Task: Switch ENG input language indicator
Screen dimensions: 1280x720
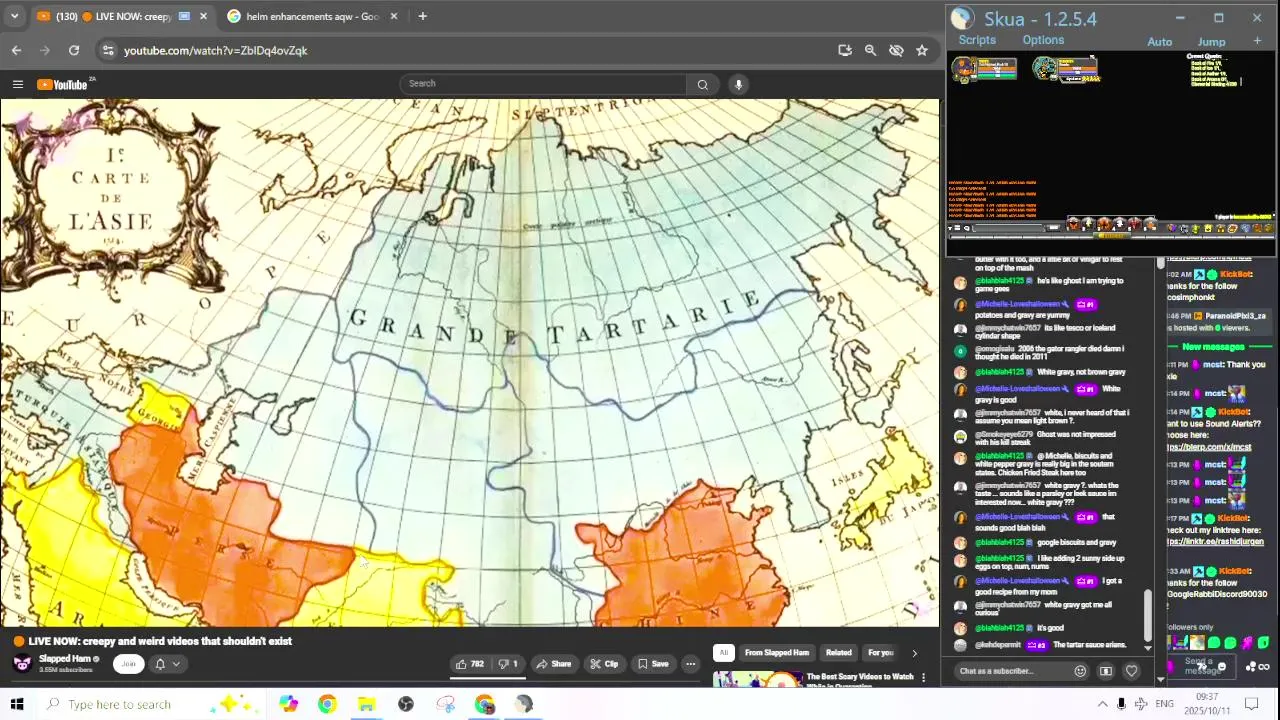Action: tap(1164, 704)
